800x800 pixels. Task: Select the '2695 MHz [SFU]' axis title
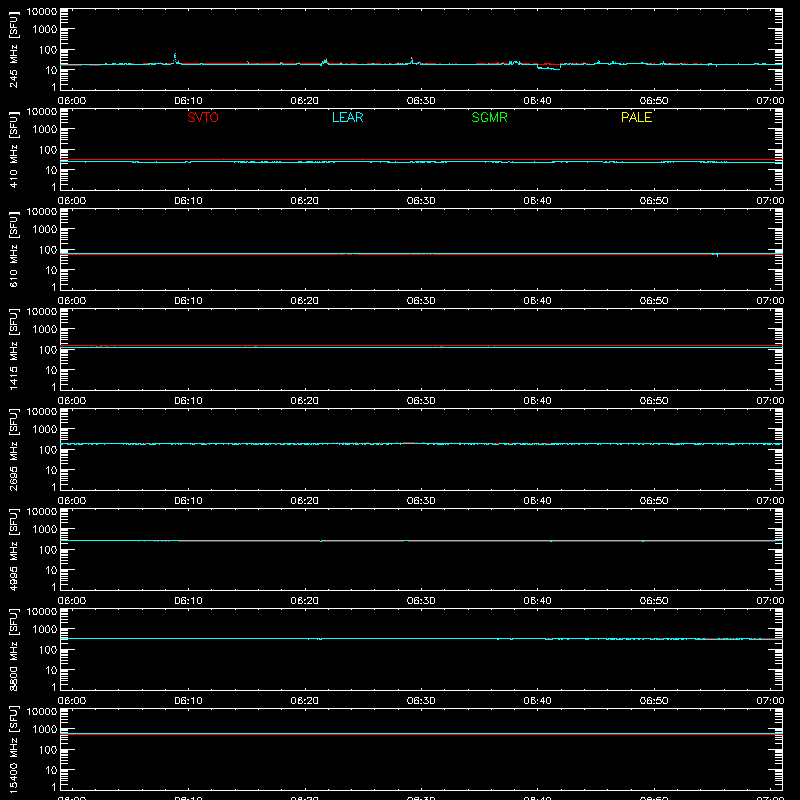pos(14,450)
